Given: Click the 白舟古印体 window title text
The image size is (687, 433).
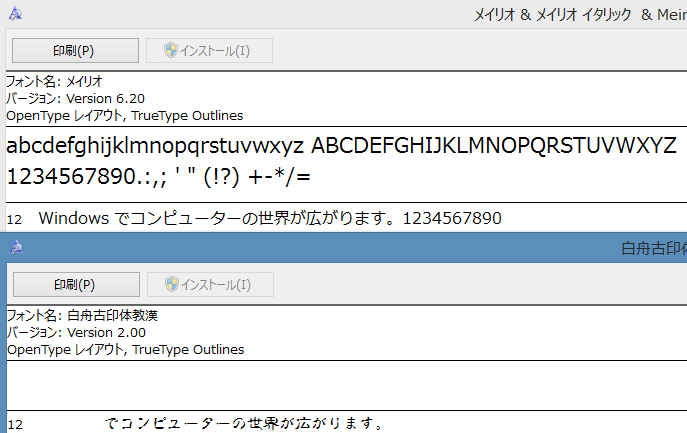Looking at the screenshot, I should pos(654,248).
